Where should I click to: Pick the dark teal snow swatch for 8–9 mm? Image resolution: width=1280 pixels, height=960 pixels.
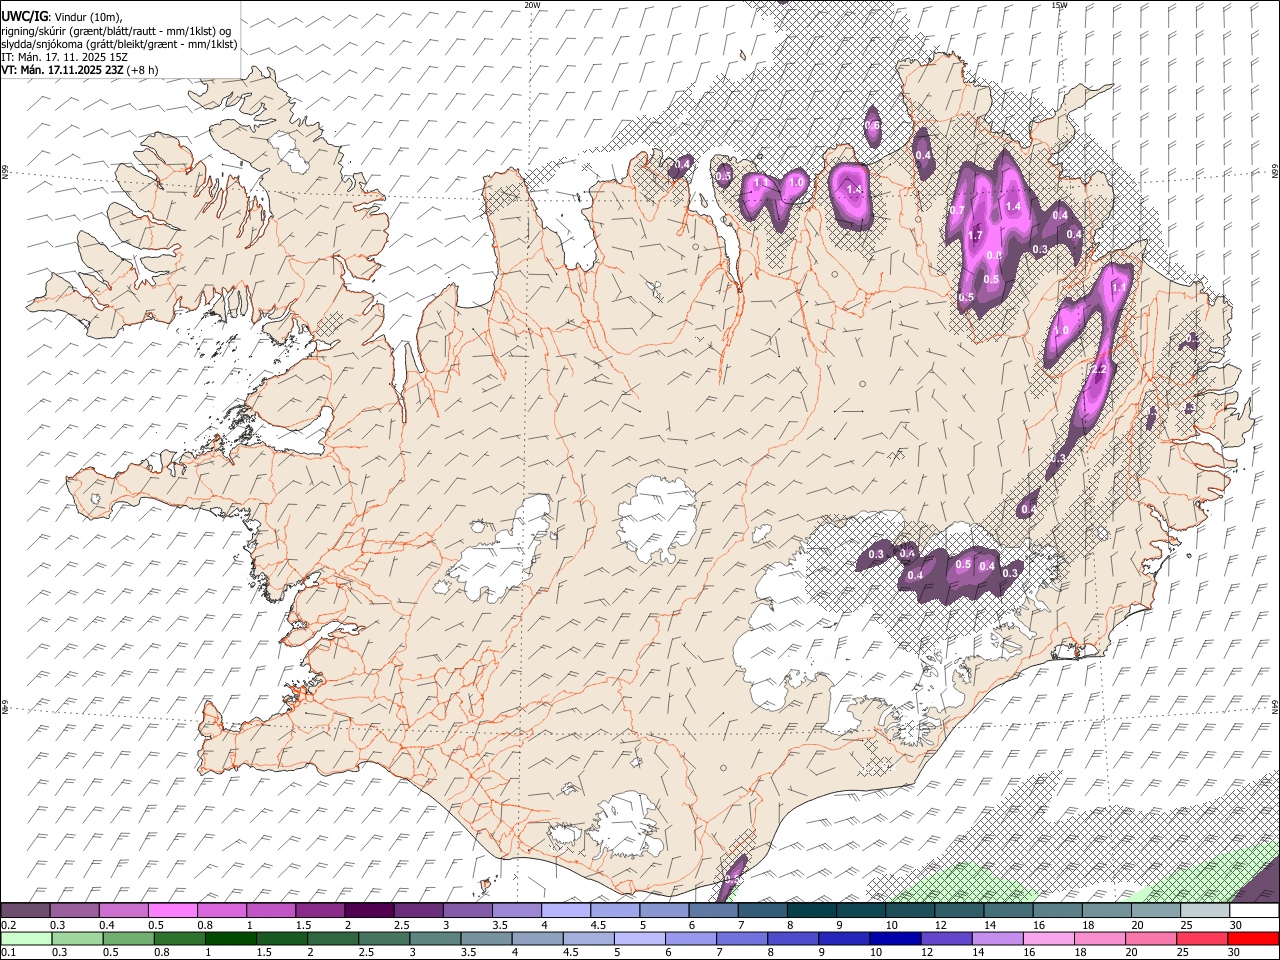coord(811,910)
